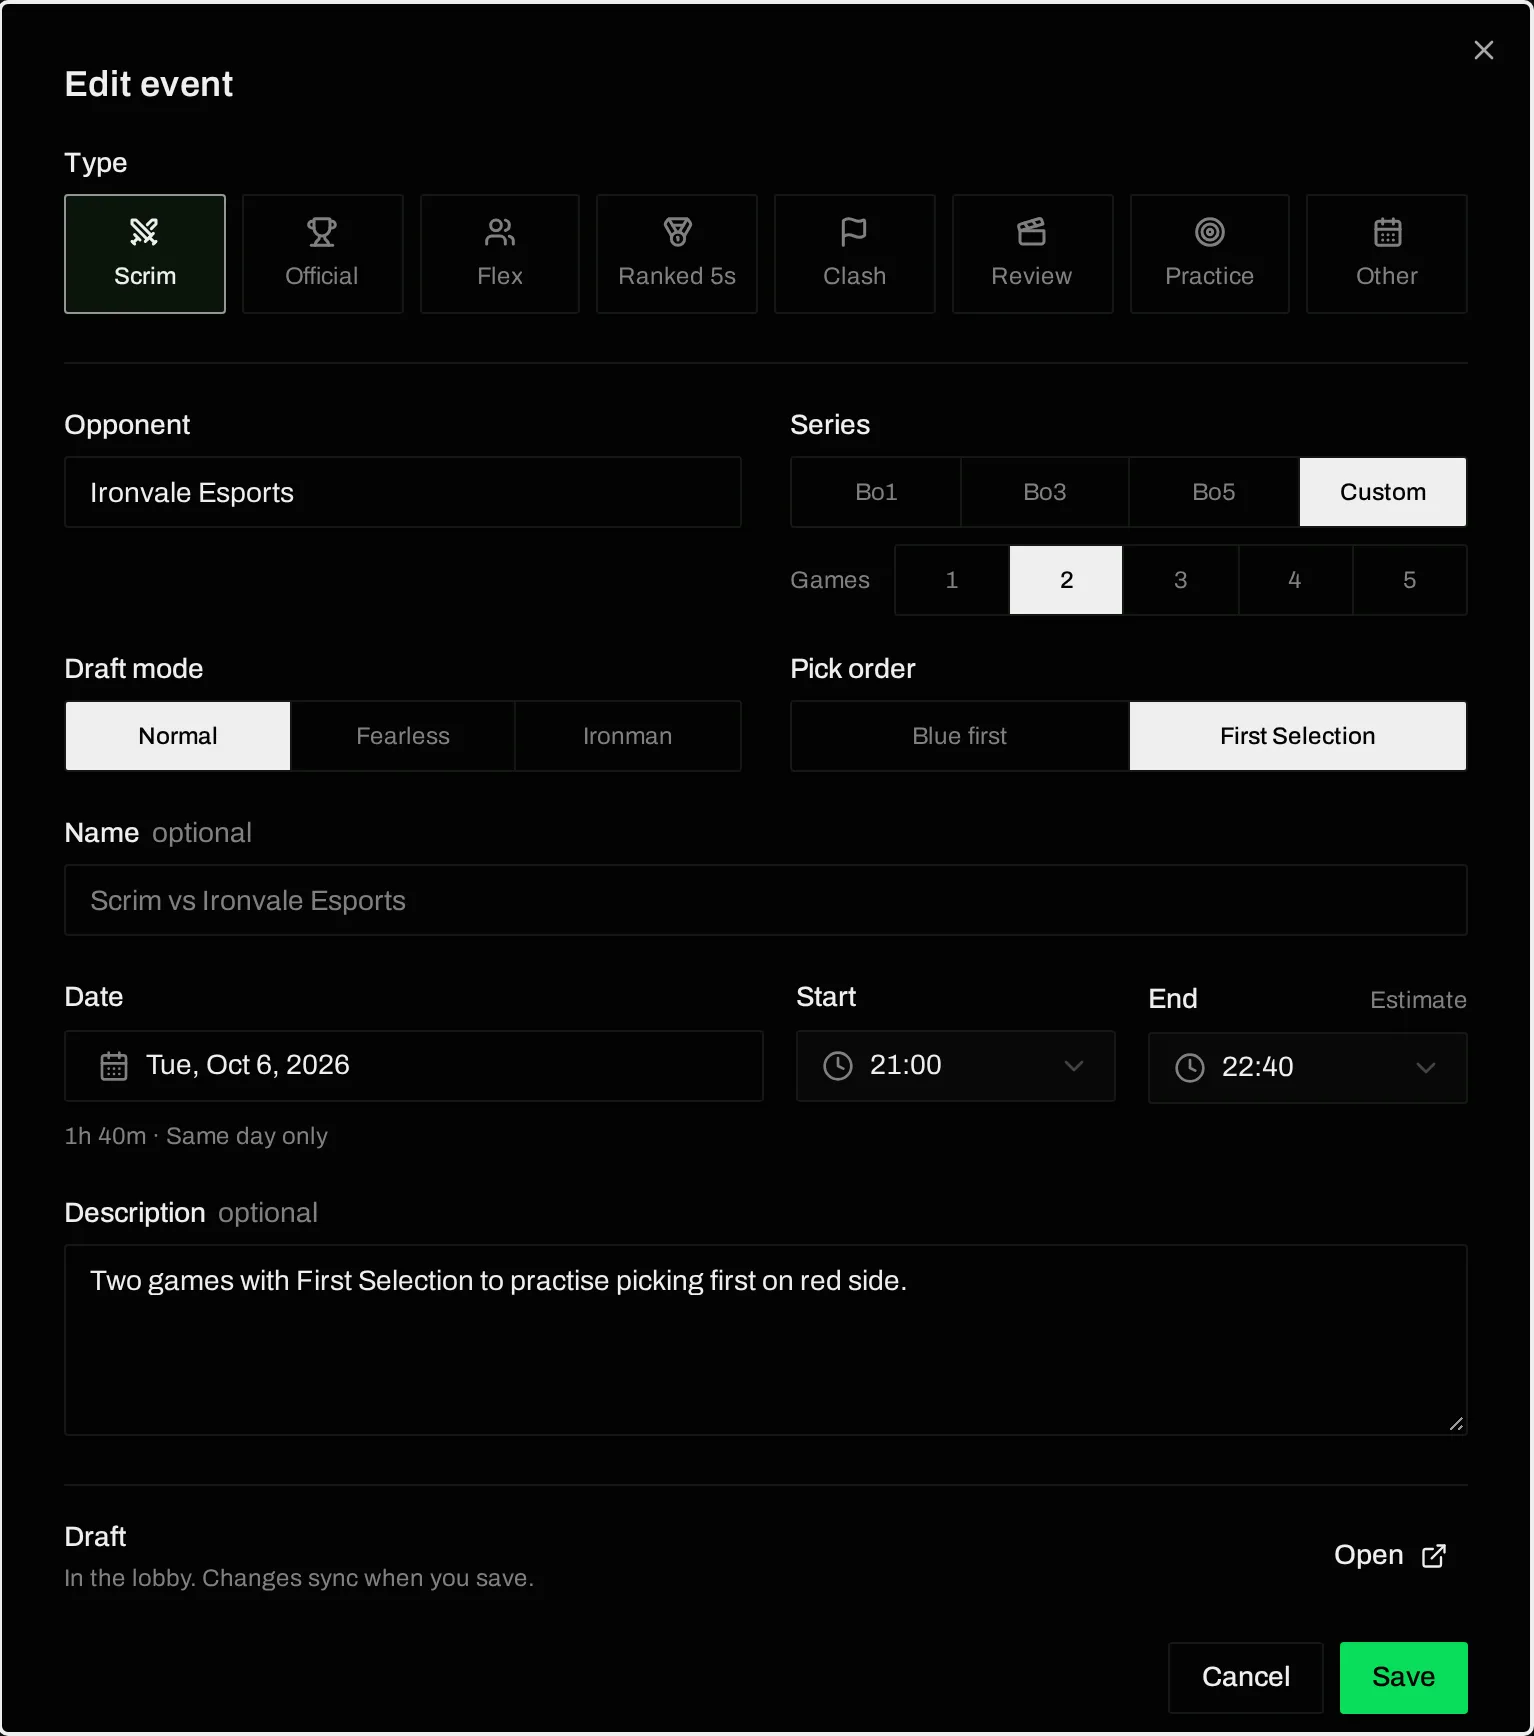Click the calendar icon in Date field
Image resolution: width=1534 pixels, height=1736 pixels.
coord(114,1066)
